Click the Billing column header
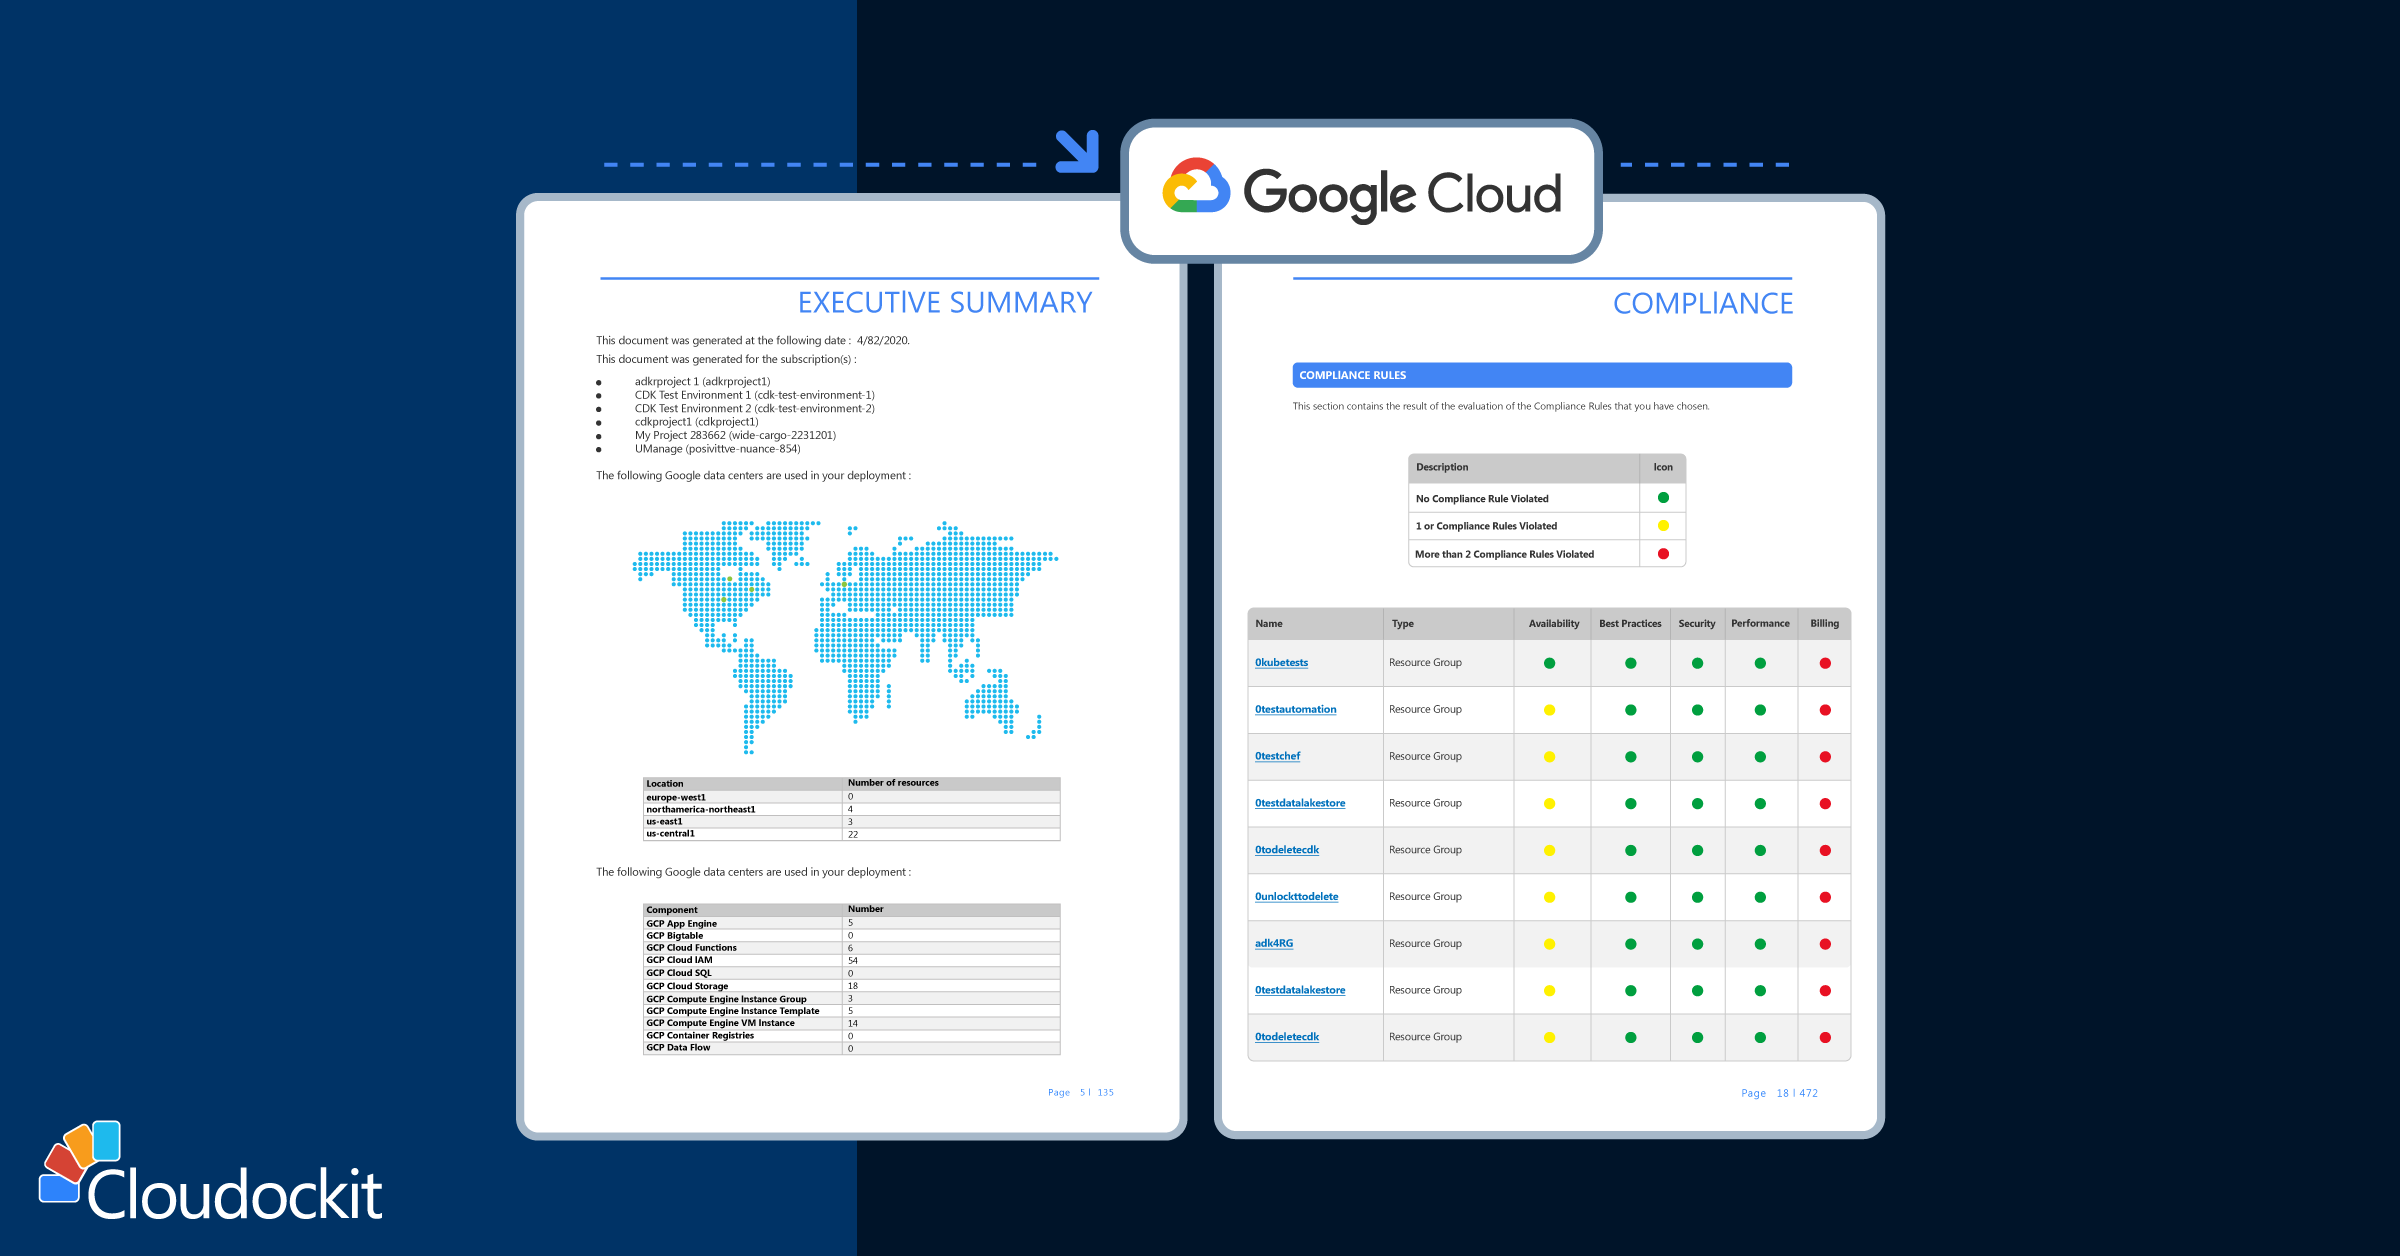Image resolution: width=2400 pixels, height=1256 pixels. (1824, 623)
